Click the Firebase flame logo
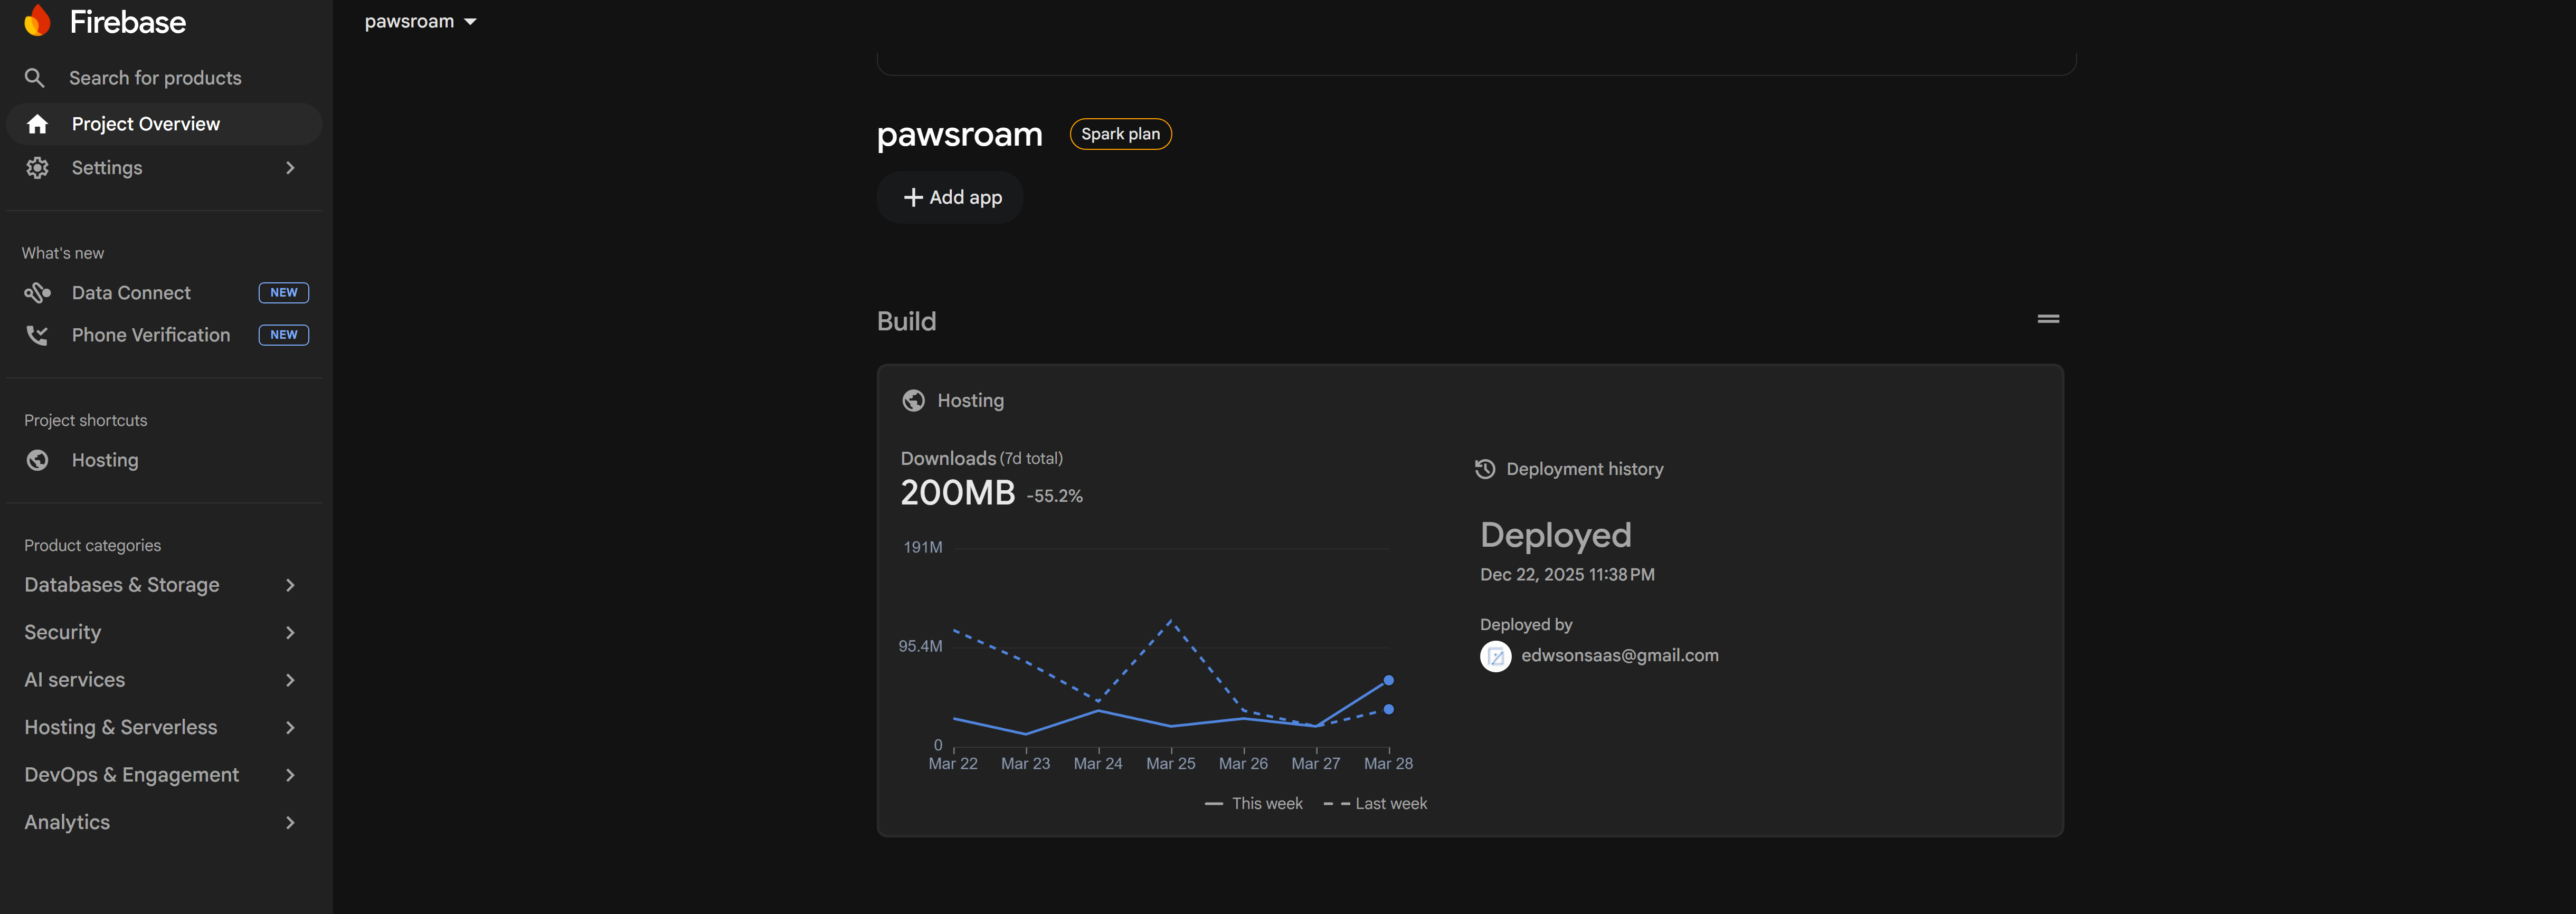Viewport: 2576px width, 914px height. point(37,20)
